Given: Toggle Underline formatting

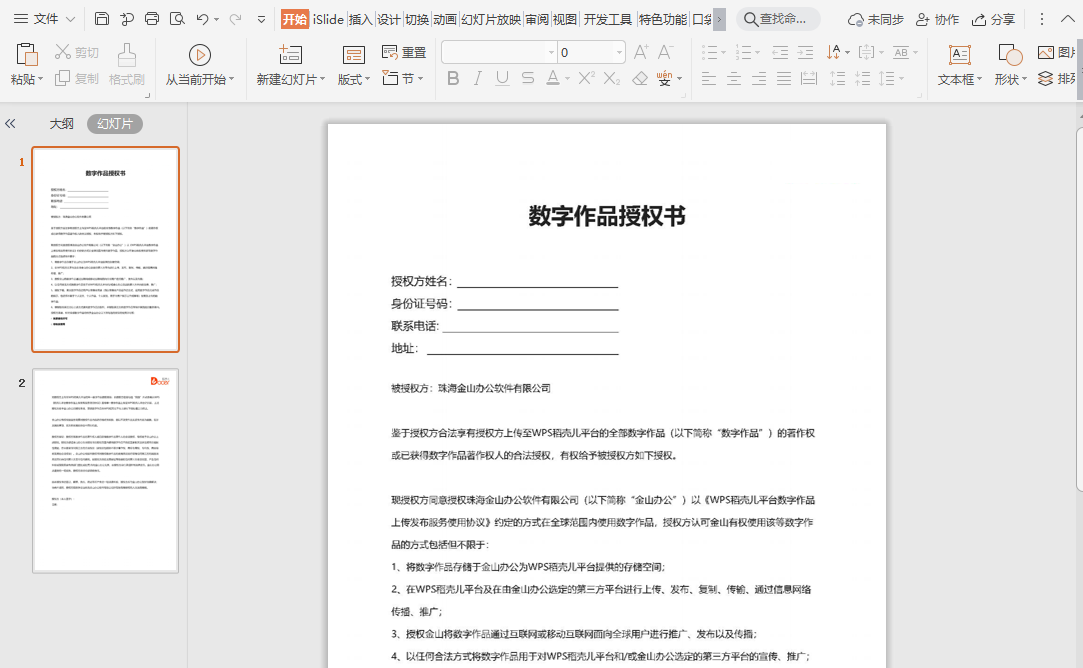Looking at the screenshot, I should tap(502, 78).
